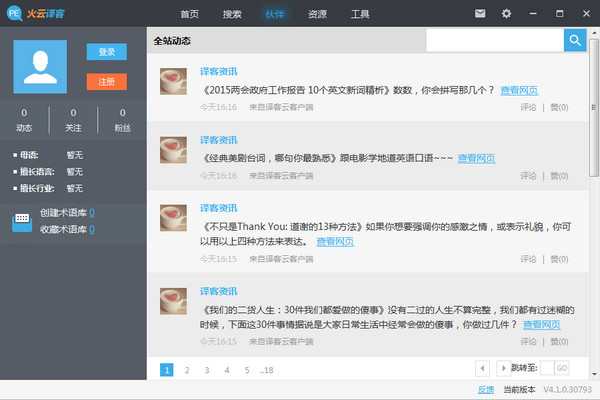Like the 二货人生 post via 赞(0)

tap(559, 341)
